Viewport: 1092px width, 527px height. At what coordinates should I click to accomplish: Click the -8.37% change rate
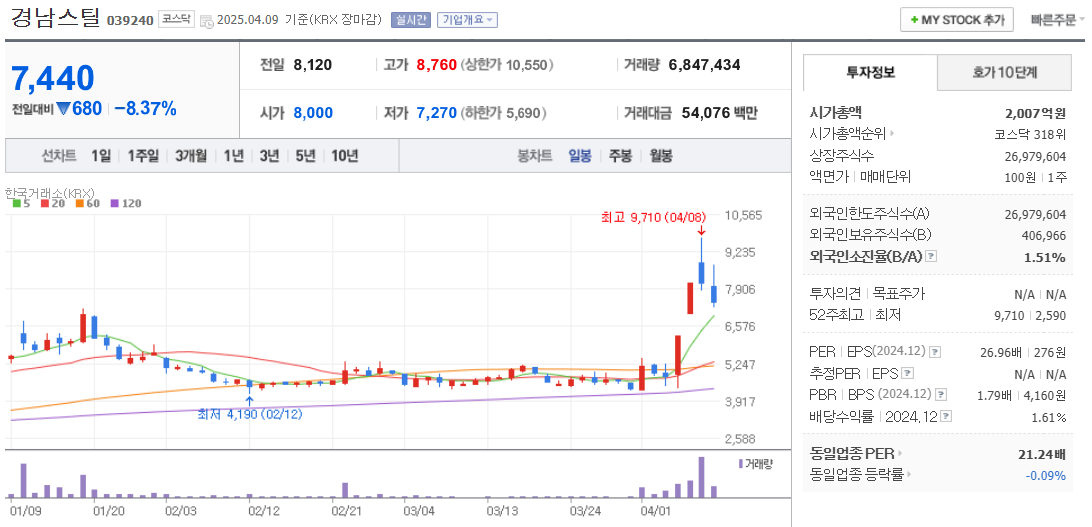tap(146, 109)
